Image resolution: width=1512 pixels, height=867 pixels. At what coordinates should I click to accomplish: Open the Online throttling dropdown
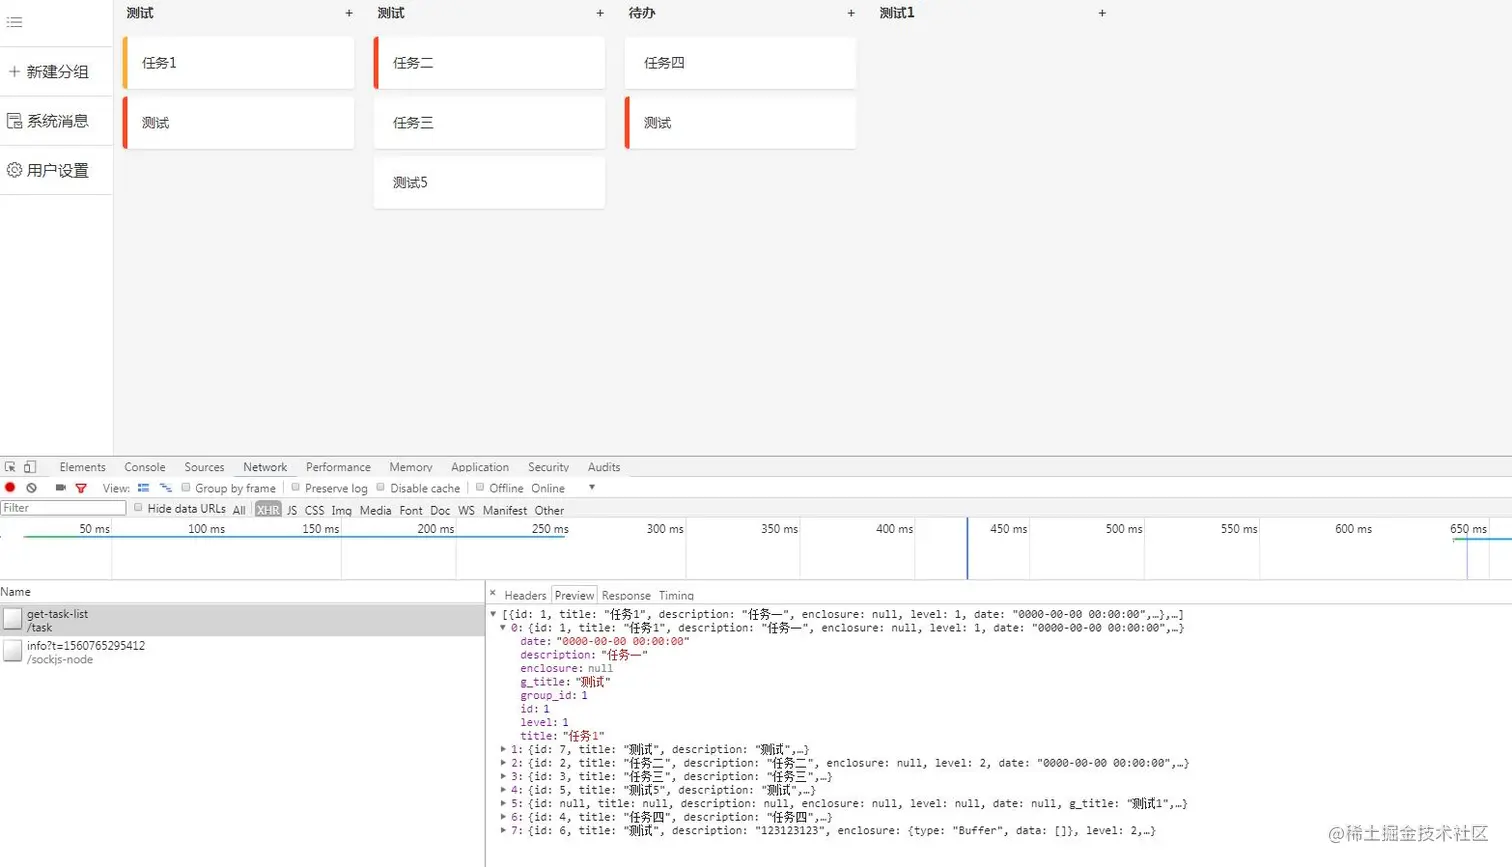click(564, 488)
